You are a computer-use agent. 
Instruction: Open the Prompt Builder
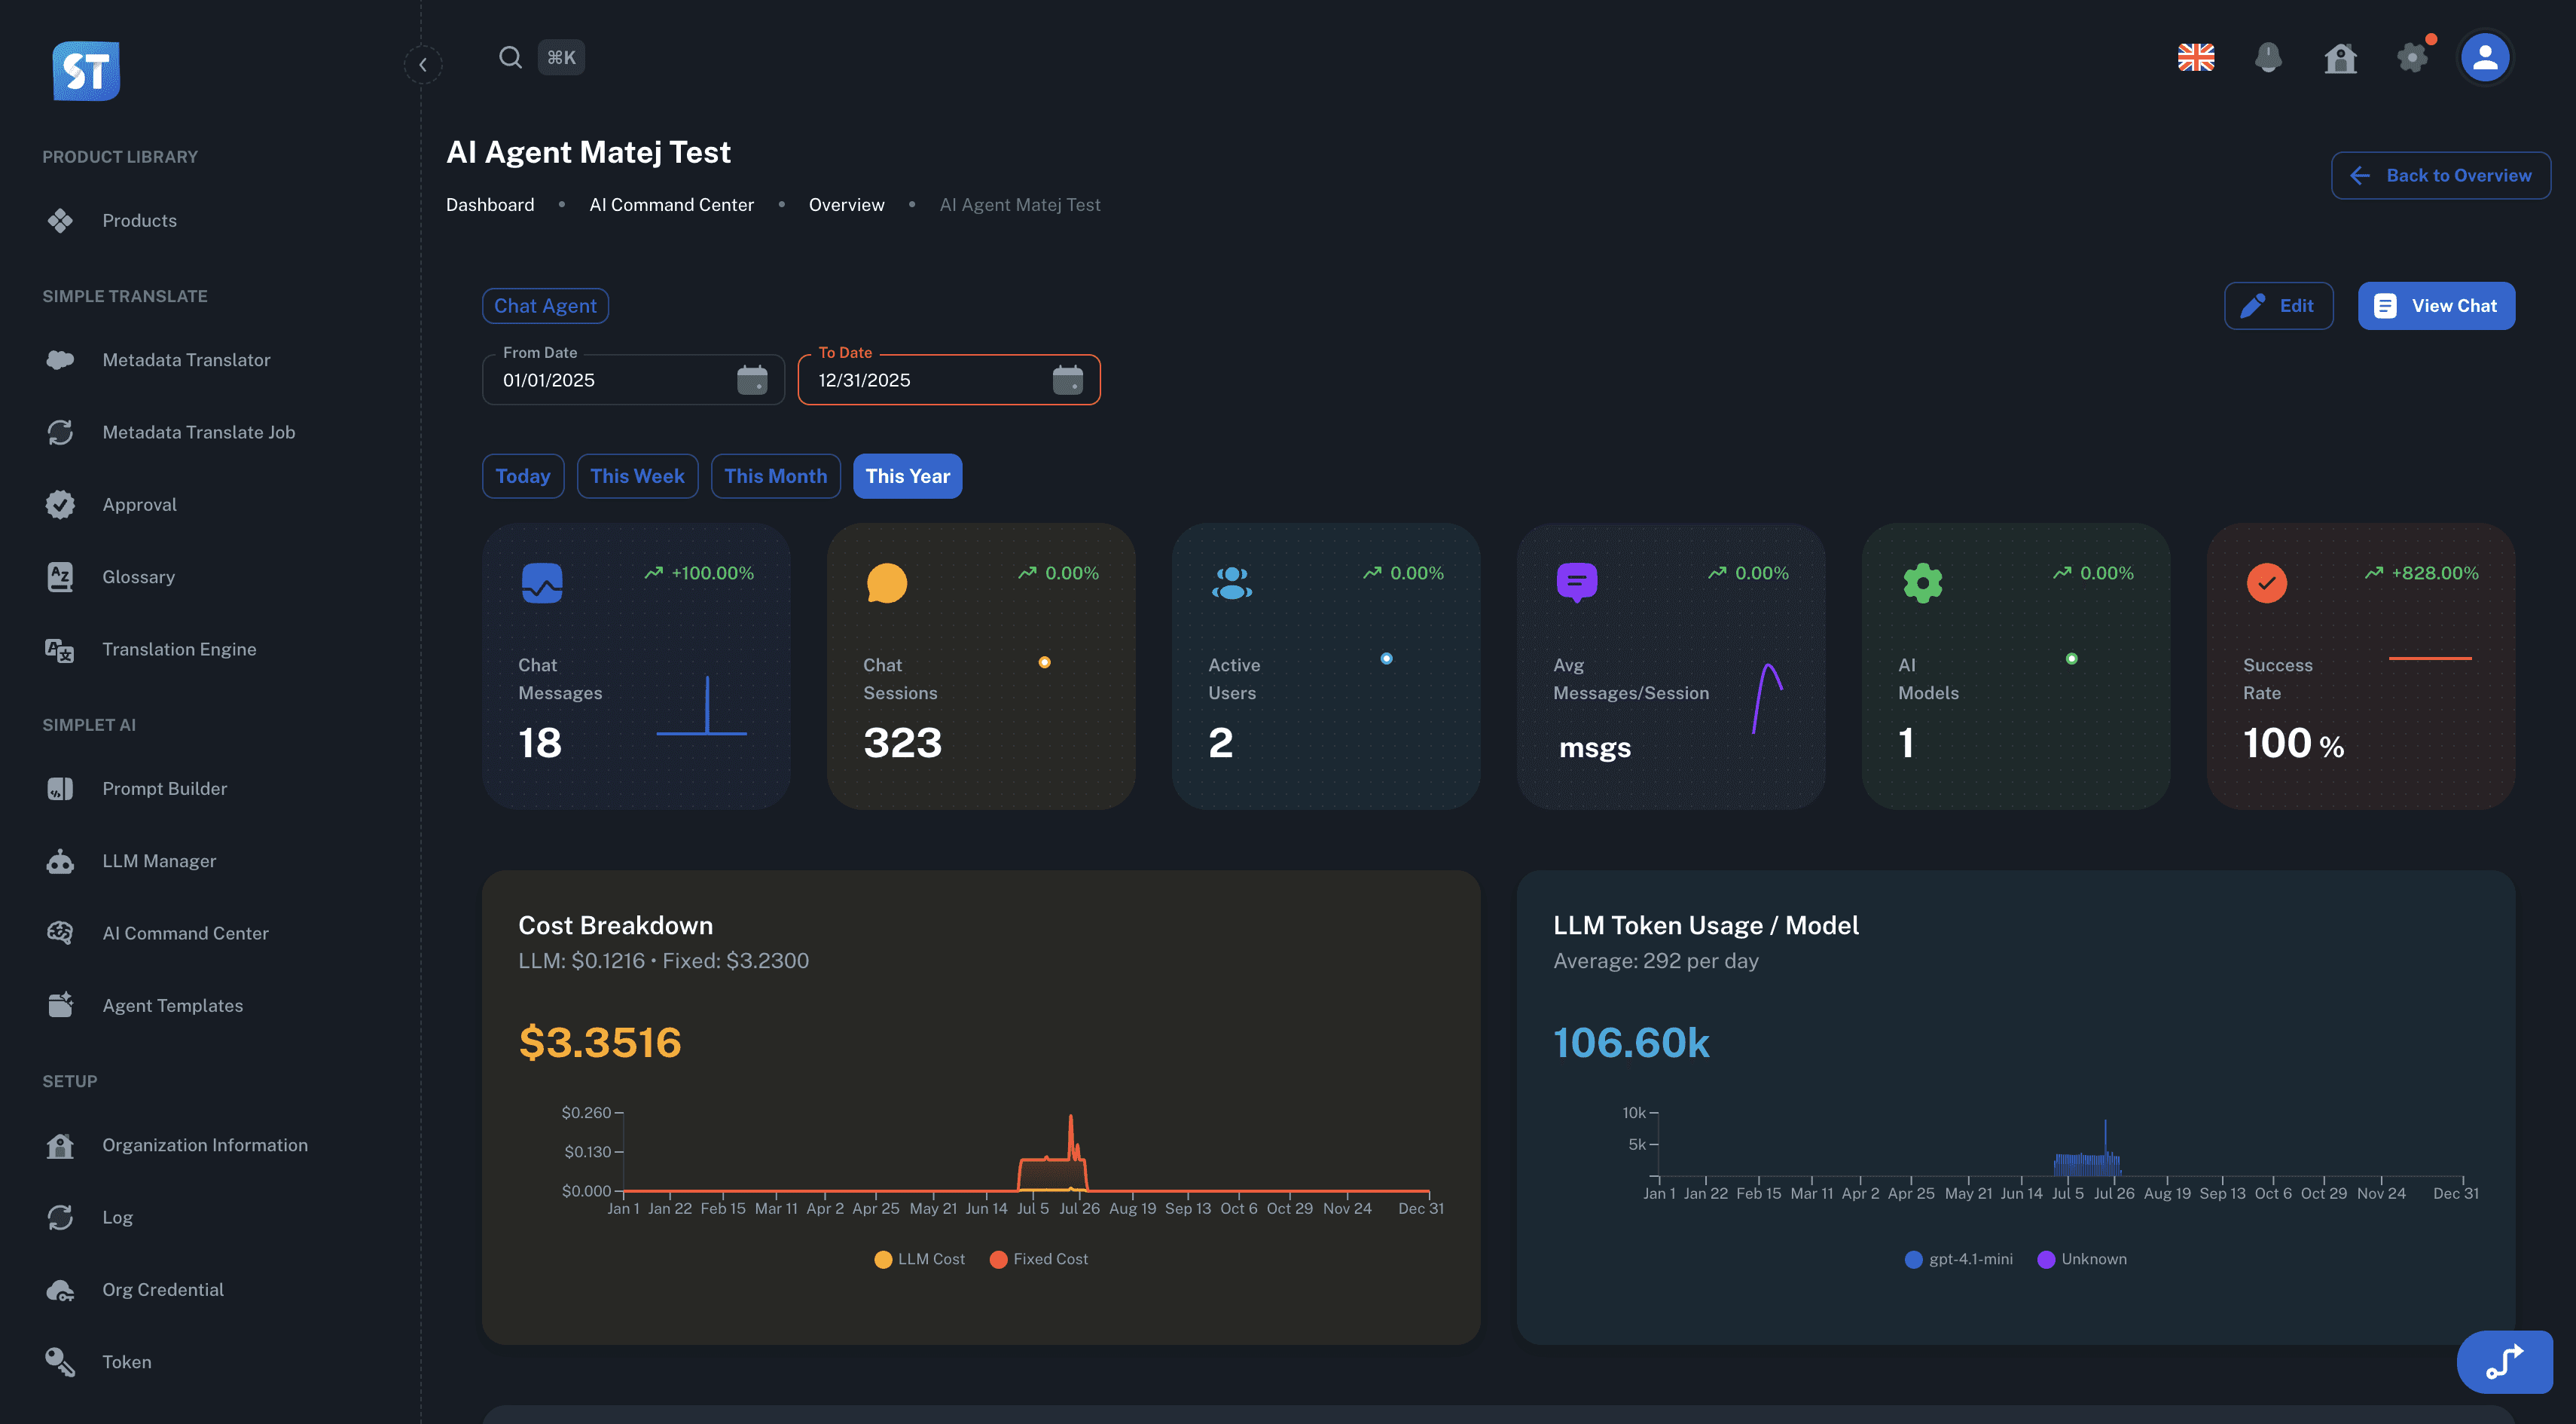[x=164, y=788]
